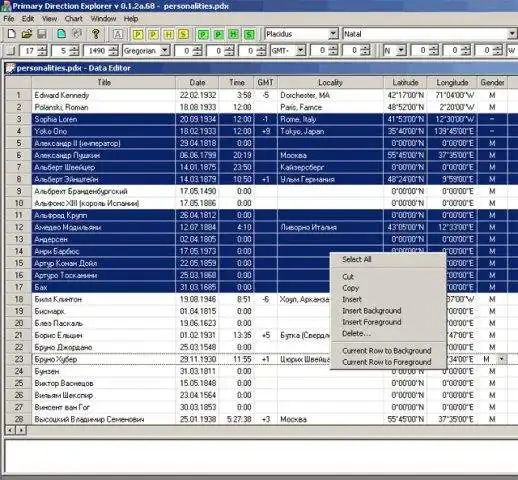Open the GMT- sign dropdown
Image resolution: width=518 pixels, height=480 pixels.
coord(300,51)
